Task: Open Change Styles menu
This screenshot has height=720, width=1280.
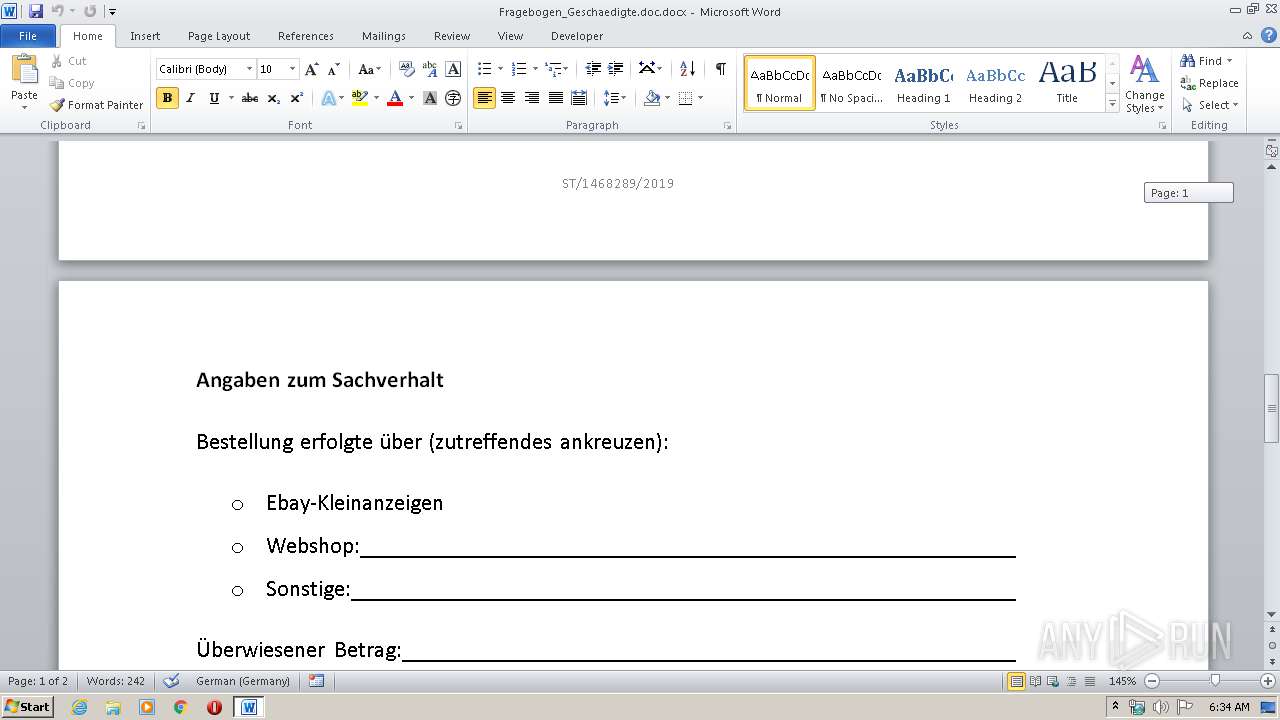Action: 1144,84
